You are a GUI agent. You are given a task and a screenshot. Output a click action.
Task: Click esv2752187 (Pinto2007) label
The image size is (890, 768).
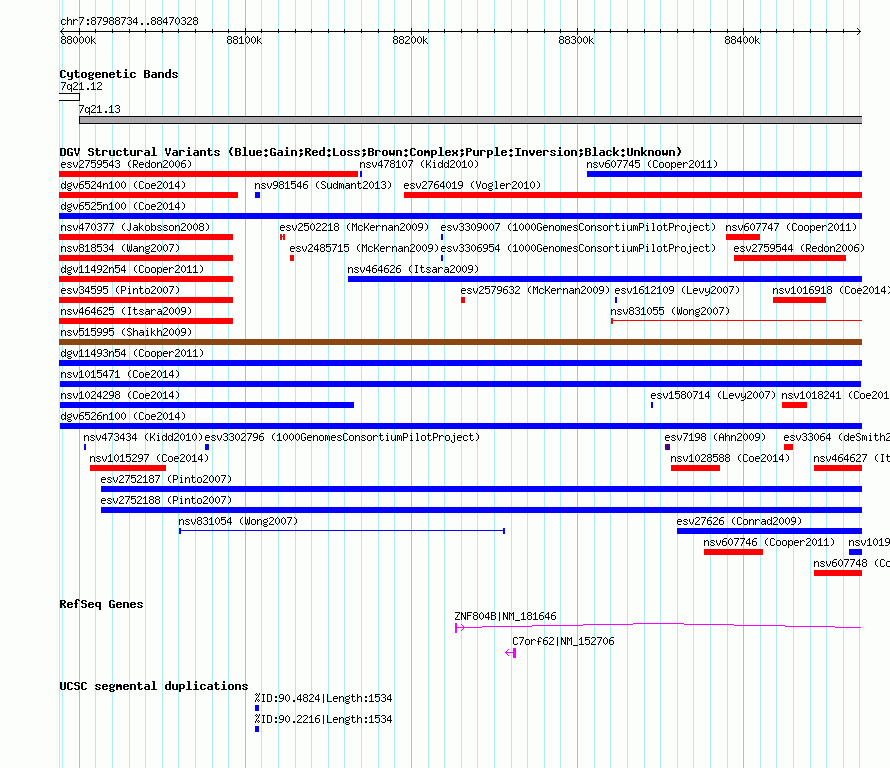[x=166, y=480]
